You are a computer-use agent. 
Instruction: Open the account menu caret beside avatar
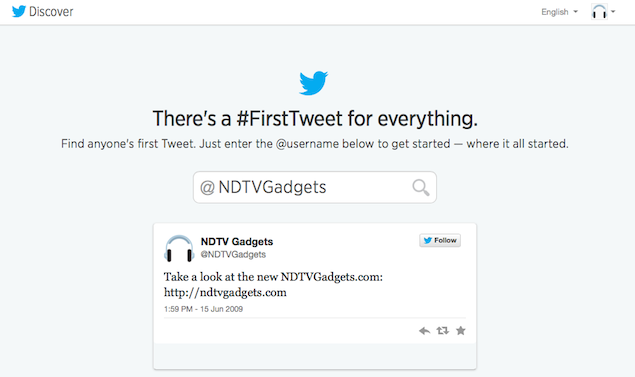613,12
